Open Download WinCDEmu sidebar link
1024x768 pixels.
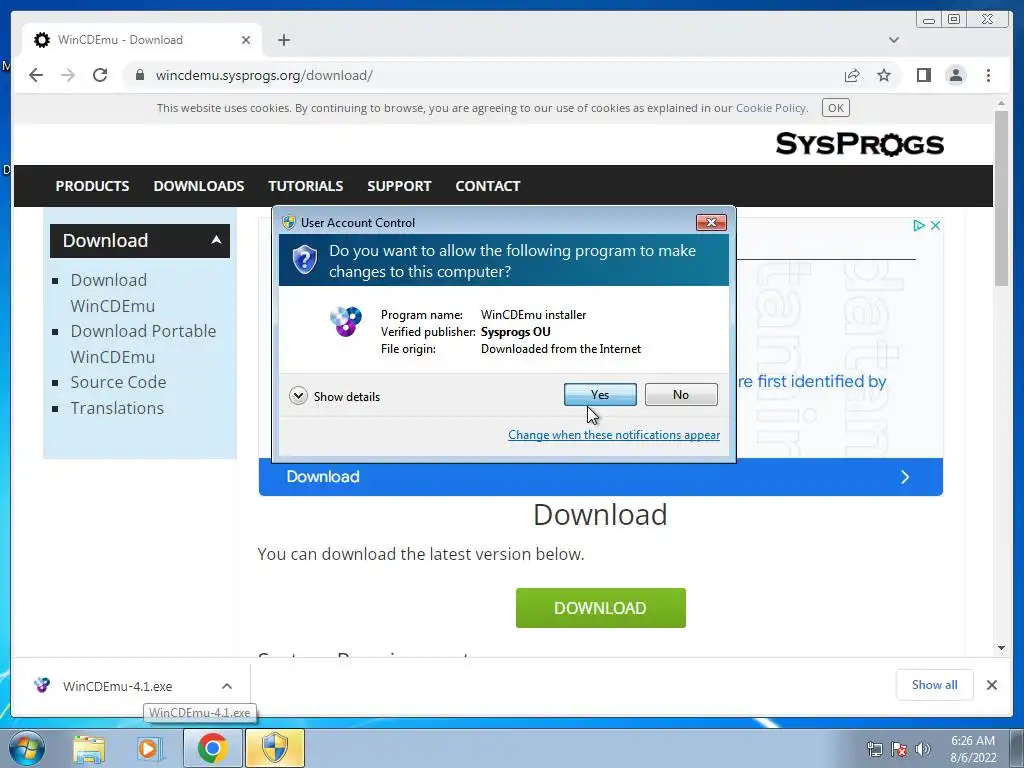point(113,293)
